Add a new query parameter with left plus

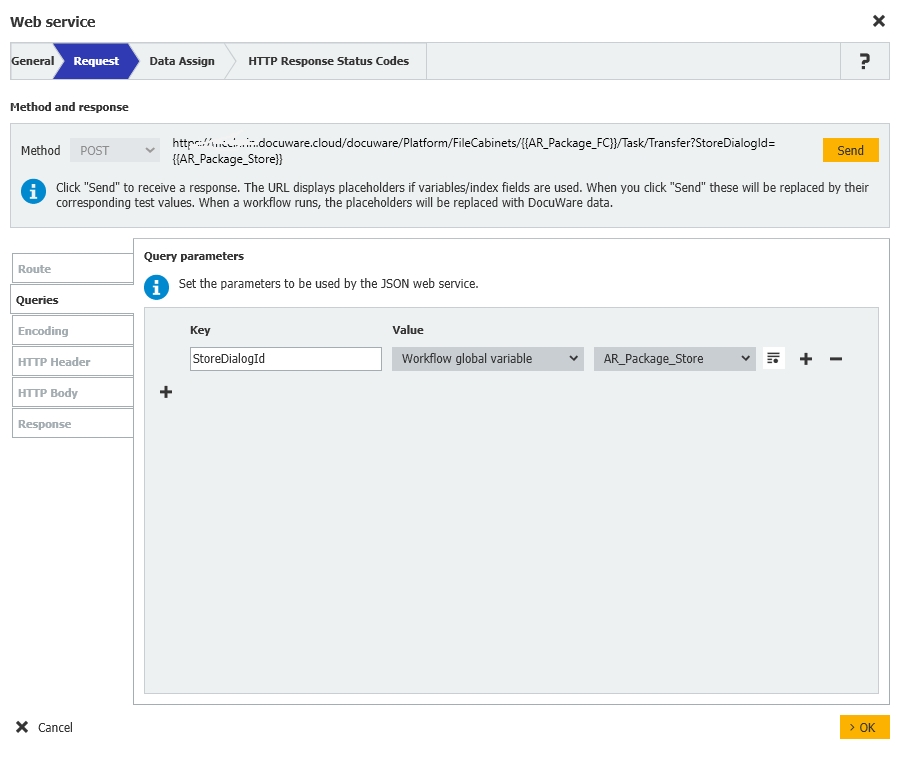click(x=166, y=393)
